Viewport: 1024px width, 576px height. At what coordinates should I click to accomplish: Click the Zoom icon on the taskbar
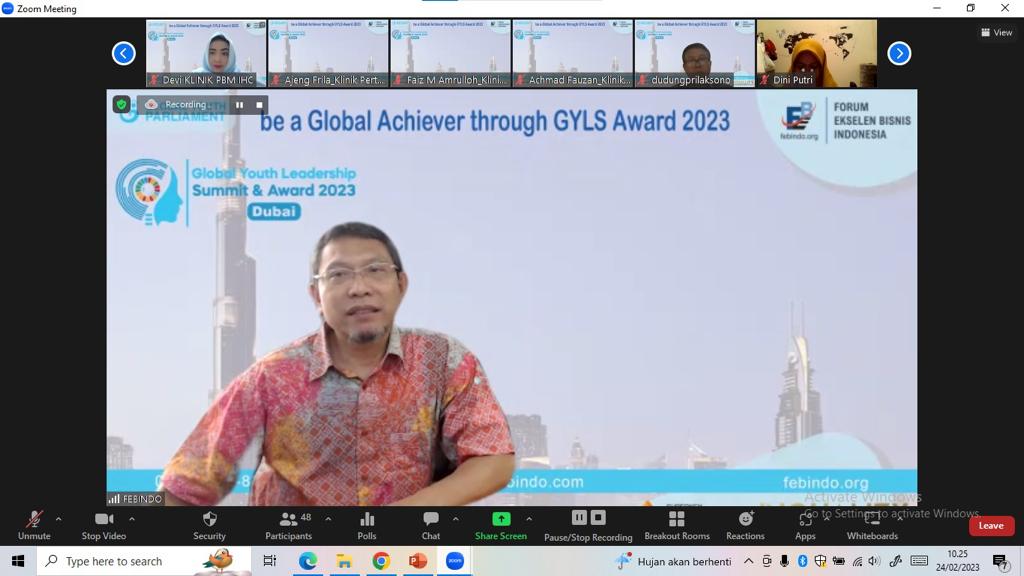(x=455, y=561)
